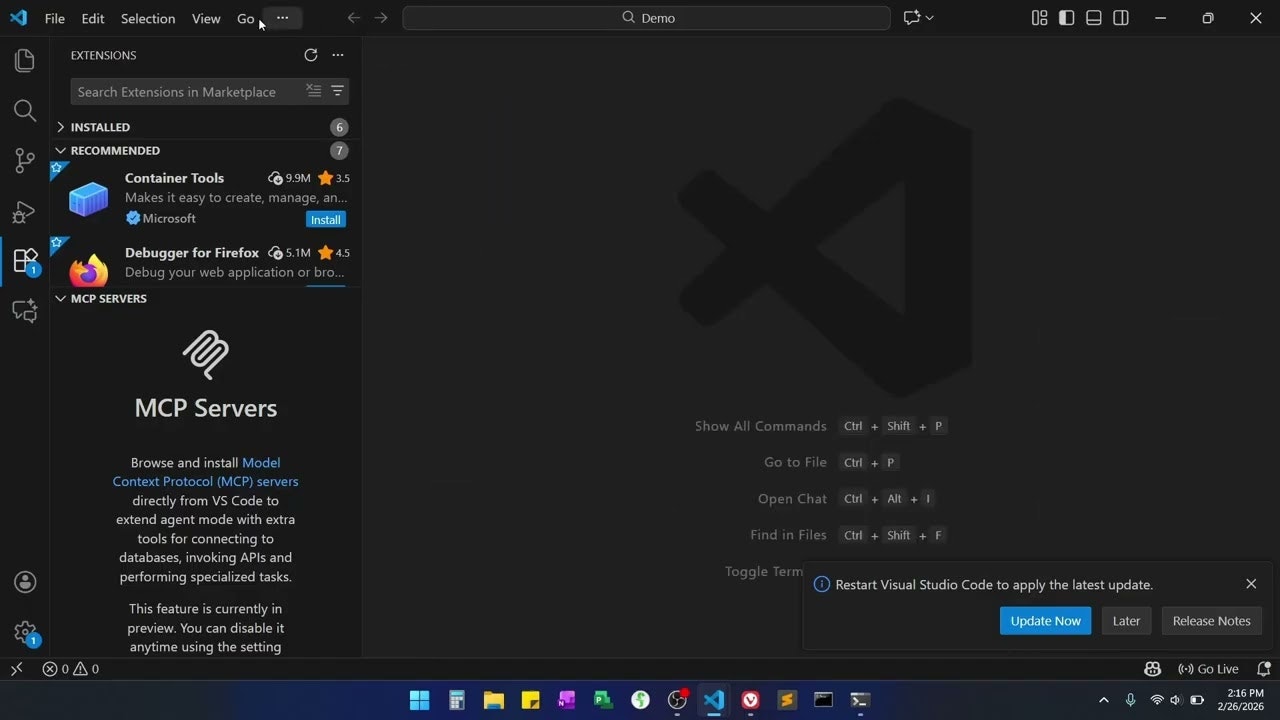This screenshot has width=1280, height=720.
Task: Open the Selection menu
Action: (x=148, y=18)
